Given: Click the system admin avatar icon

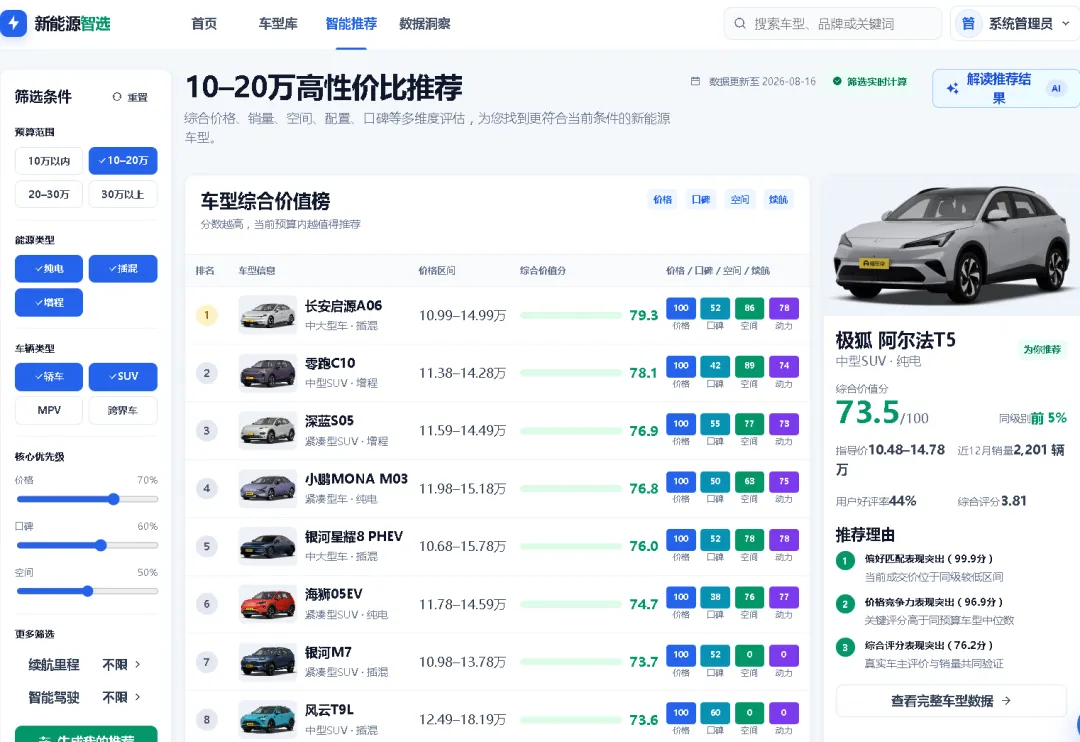Looking at the screenshot, I should [x=968, y=23].
